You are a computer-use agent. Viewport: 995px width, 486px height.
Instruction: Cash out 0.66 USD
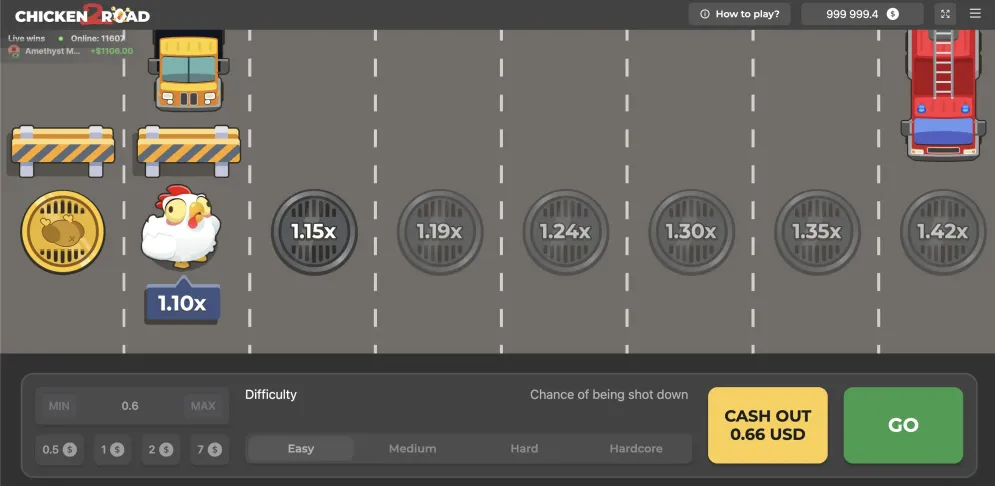[x=768, y=425]
